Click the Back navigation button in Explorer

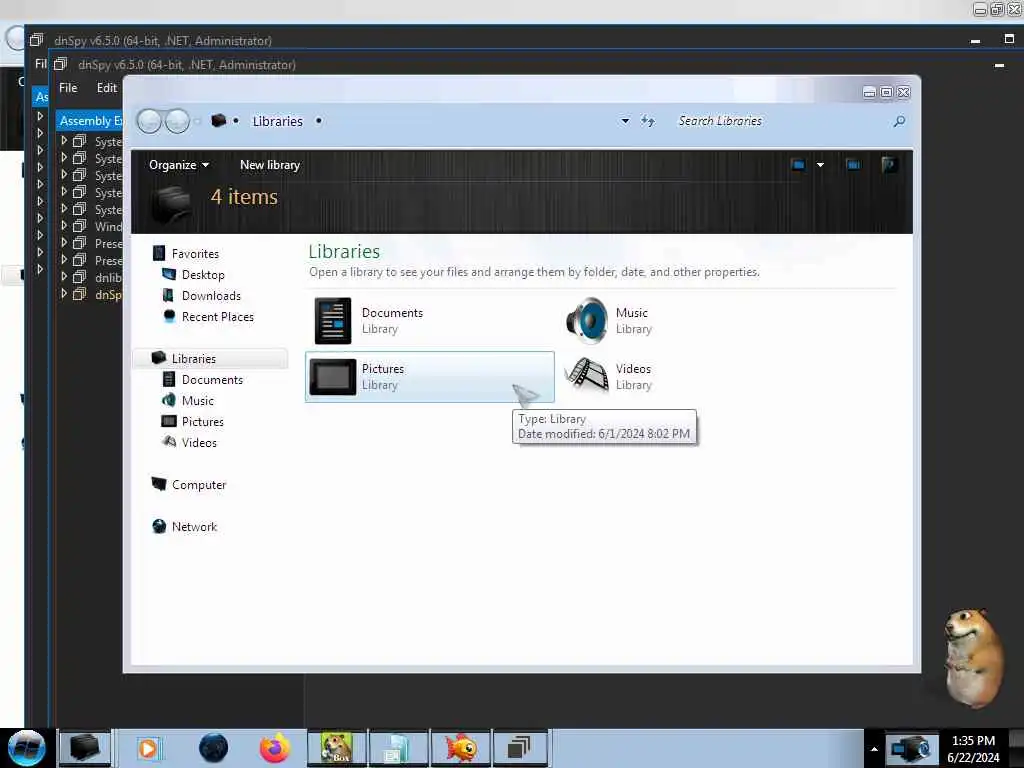click(x=149, y=121)
